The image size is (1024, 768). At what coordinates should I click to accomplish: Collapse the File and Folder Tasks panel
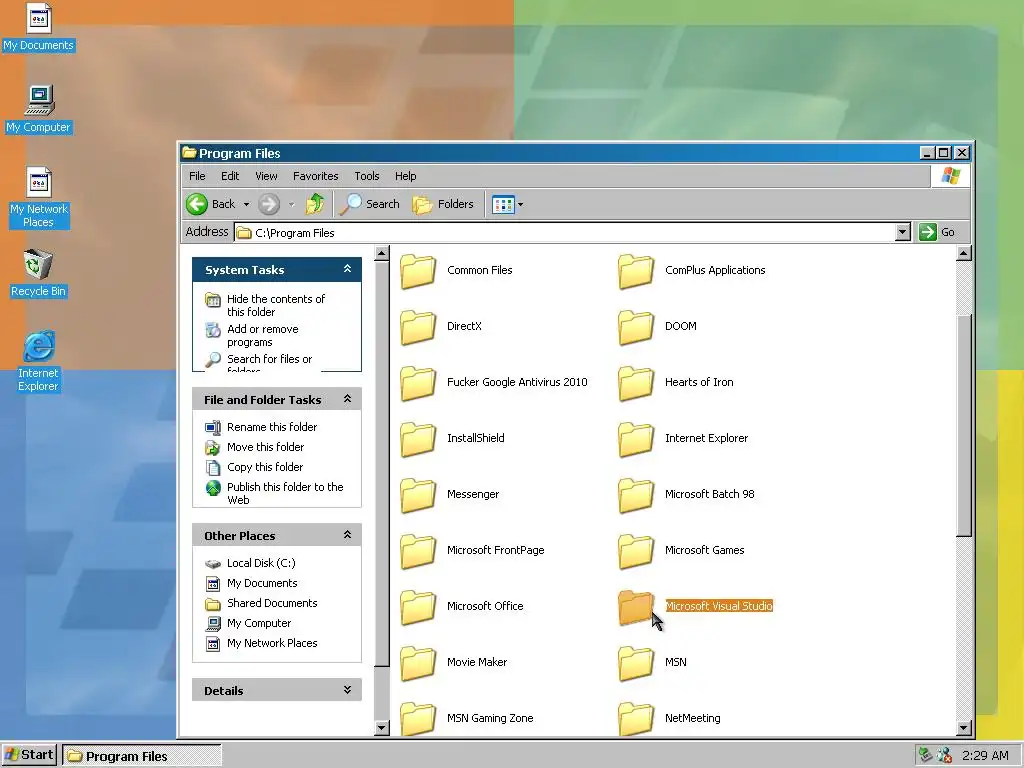347,398
